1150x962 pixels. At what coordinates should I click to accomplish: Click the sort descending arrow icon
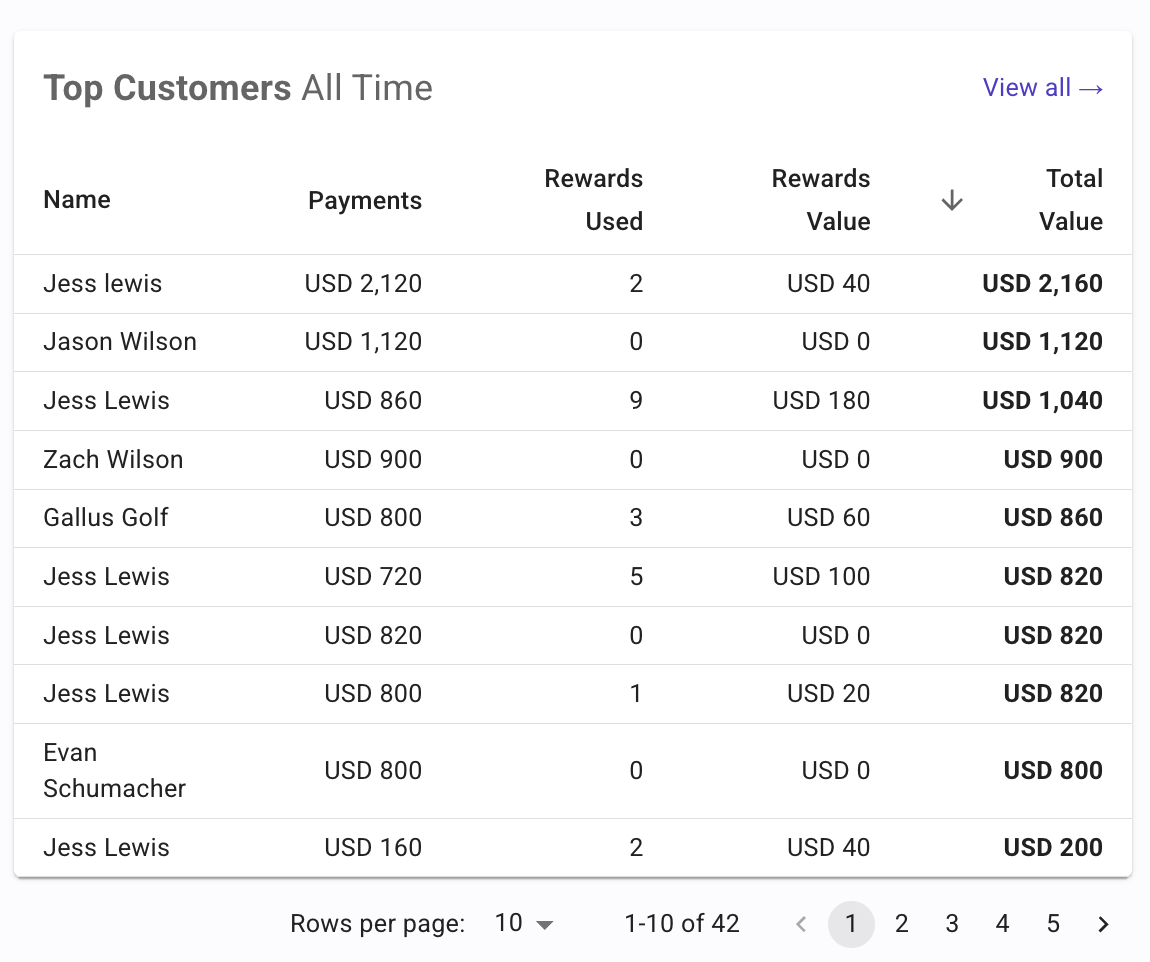click(952, 201)
